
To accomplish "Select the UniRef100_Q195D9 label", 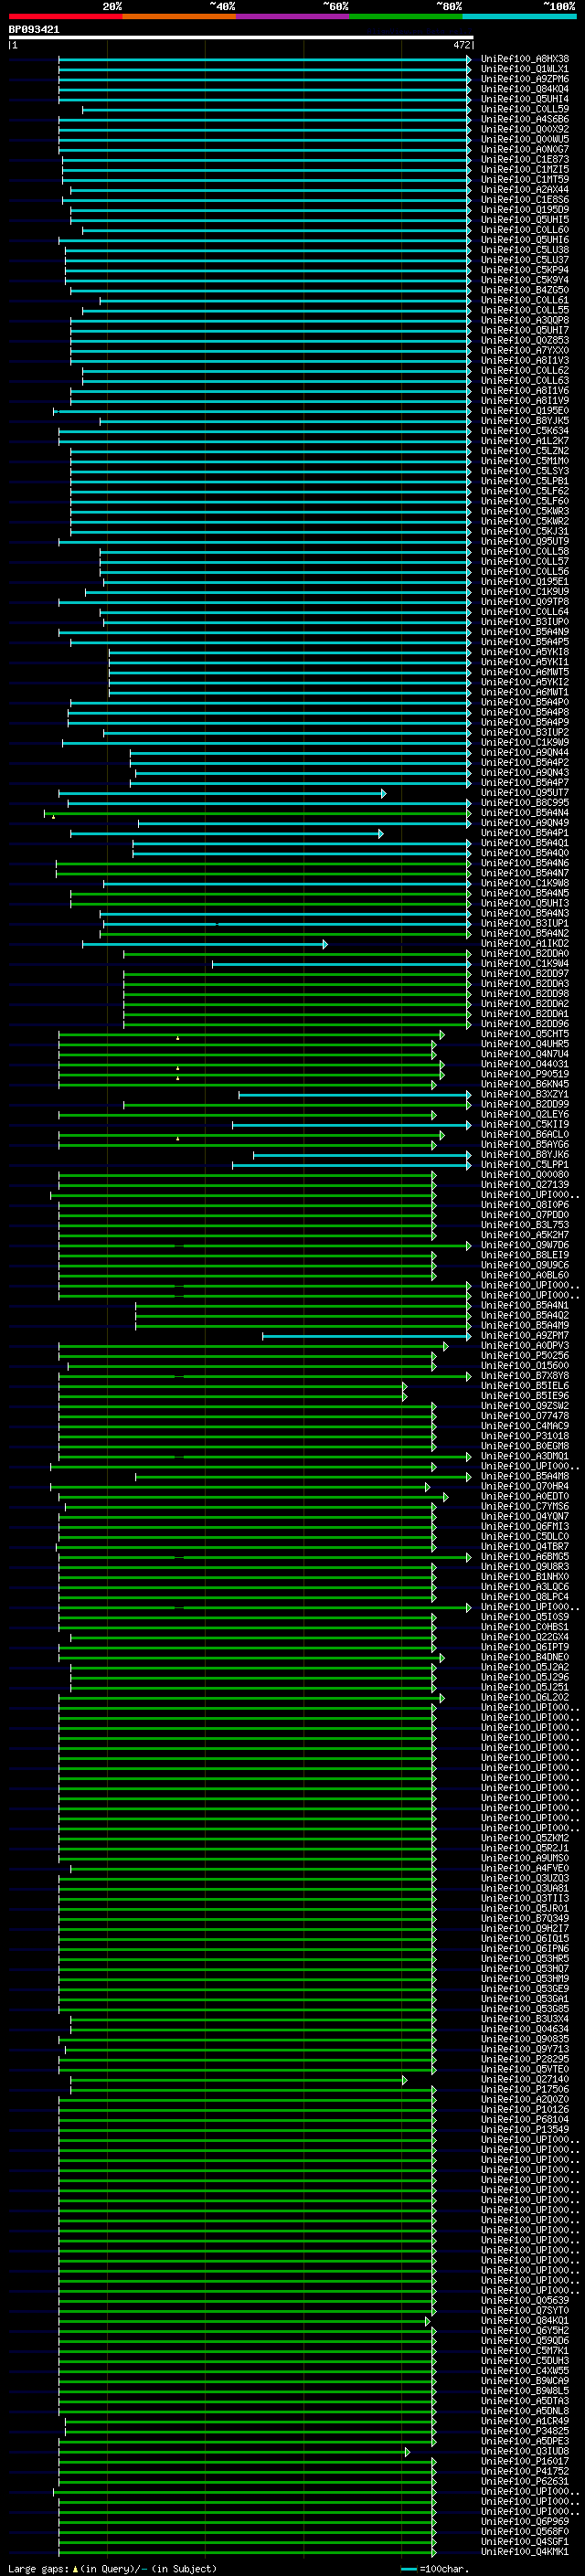I will (525, 210).
